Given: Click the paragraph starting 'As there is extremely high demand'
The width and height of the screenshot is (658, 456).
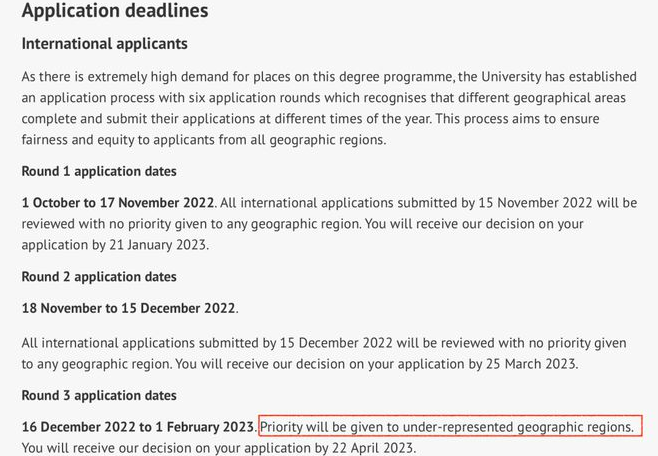Looking at the screenshot, I should click(x=329, y=108).
